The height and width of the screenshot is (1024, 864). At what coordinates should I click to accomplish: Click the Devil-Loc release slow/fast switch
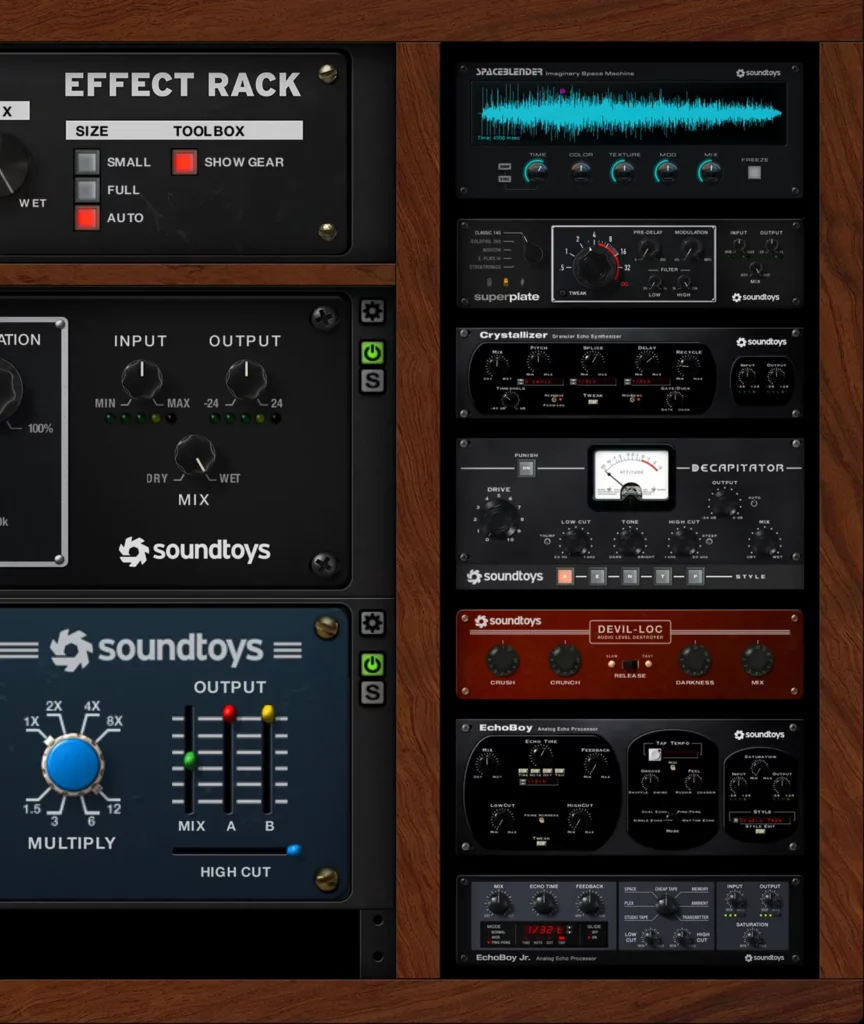coord(630,662)
